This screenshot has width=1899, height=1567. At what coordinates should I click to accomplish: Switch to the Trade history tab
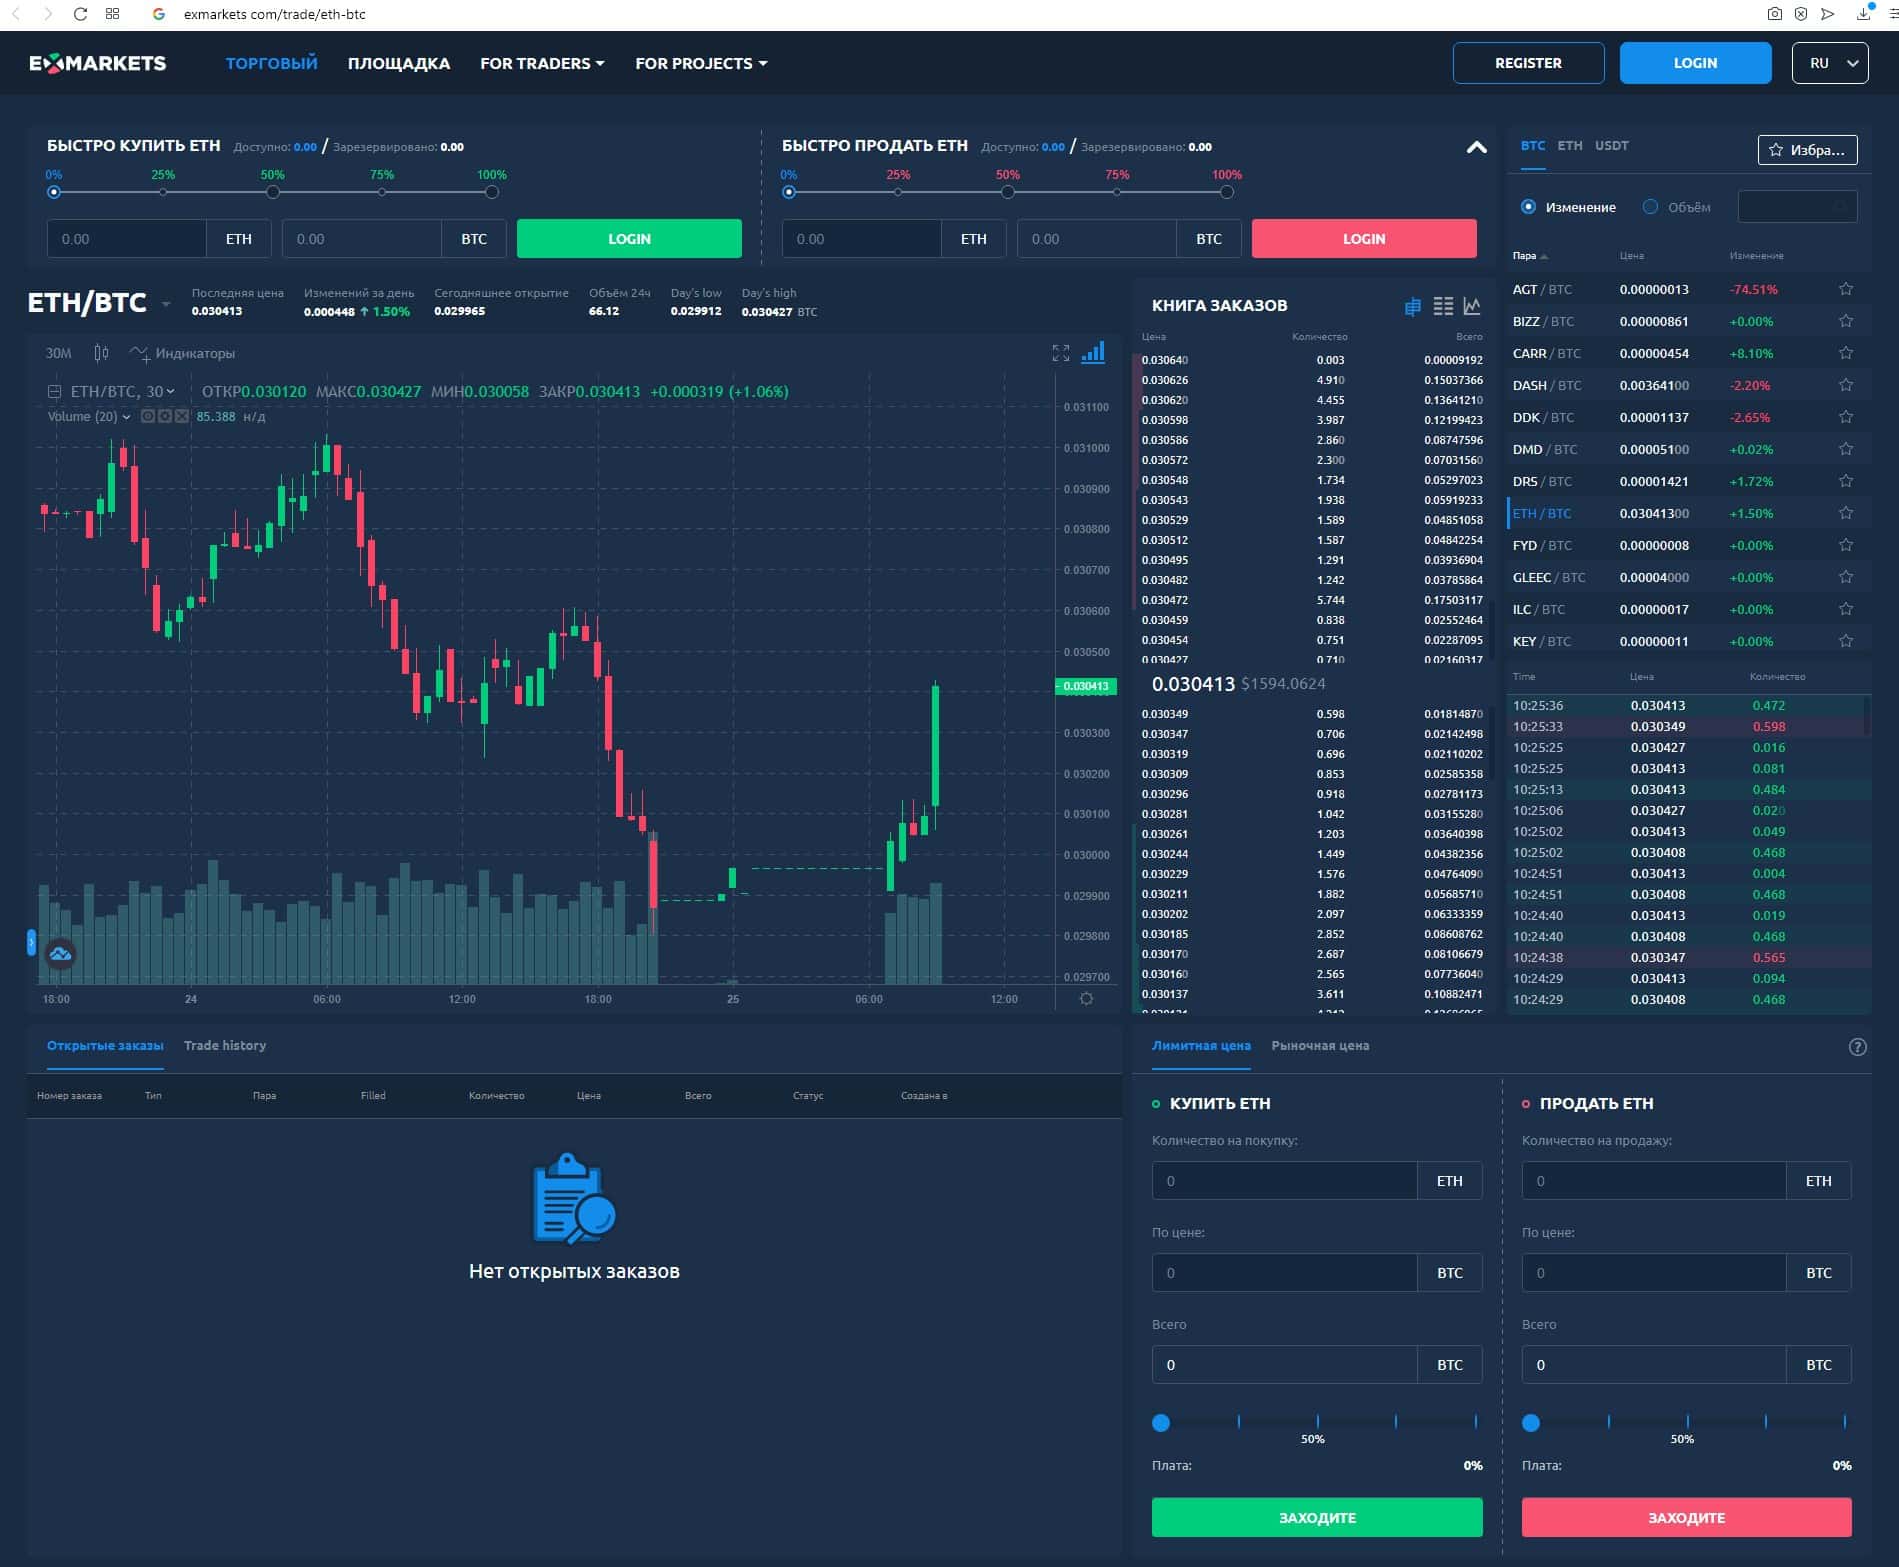click(225, 1045)
